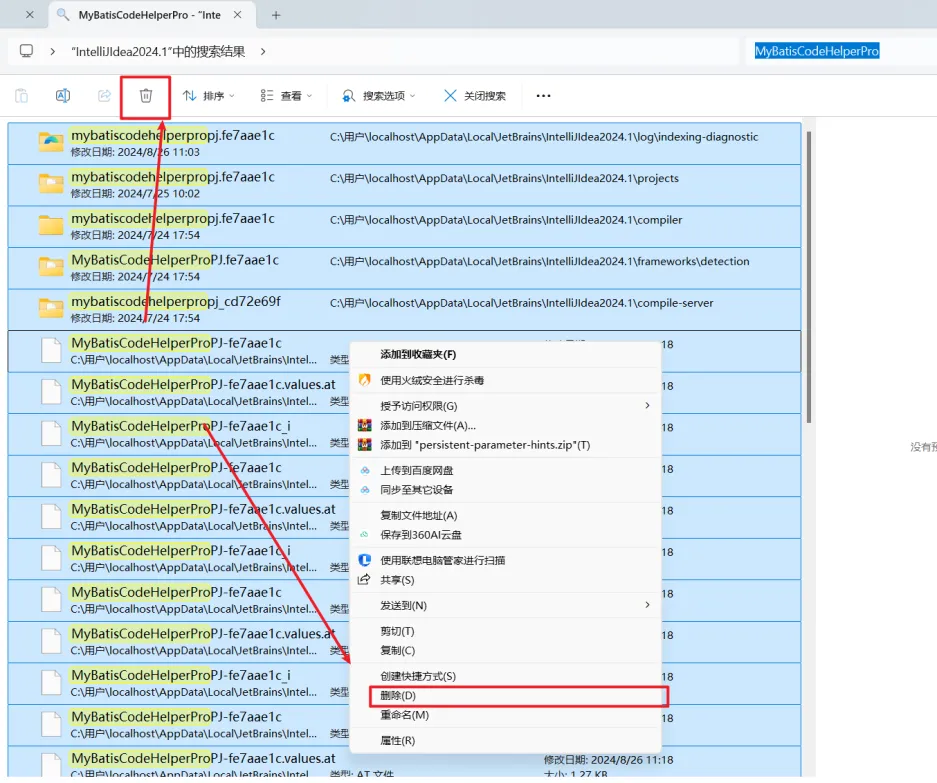Select the folder icon with path ending \projects
937x783 pixels.
[51, 183]
